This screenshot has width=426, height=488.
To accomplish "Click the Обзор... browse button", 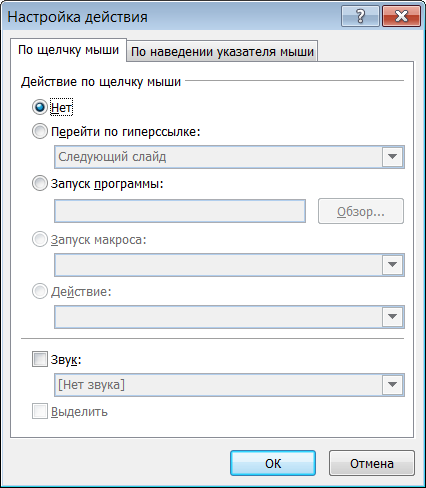I will [361, 211].
